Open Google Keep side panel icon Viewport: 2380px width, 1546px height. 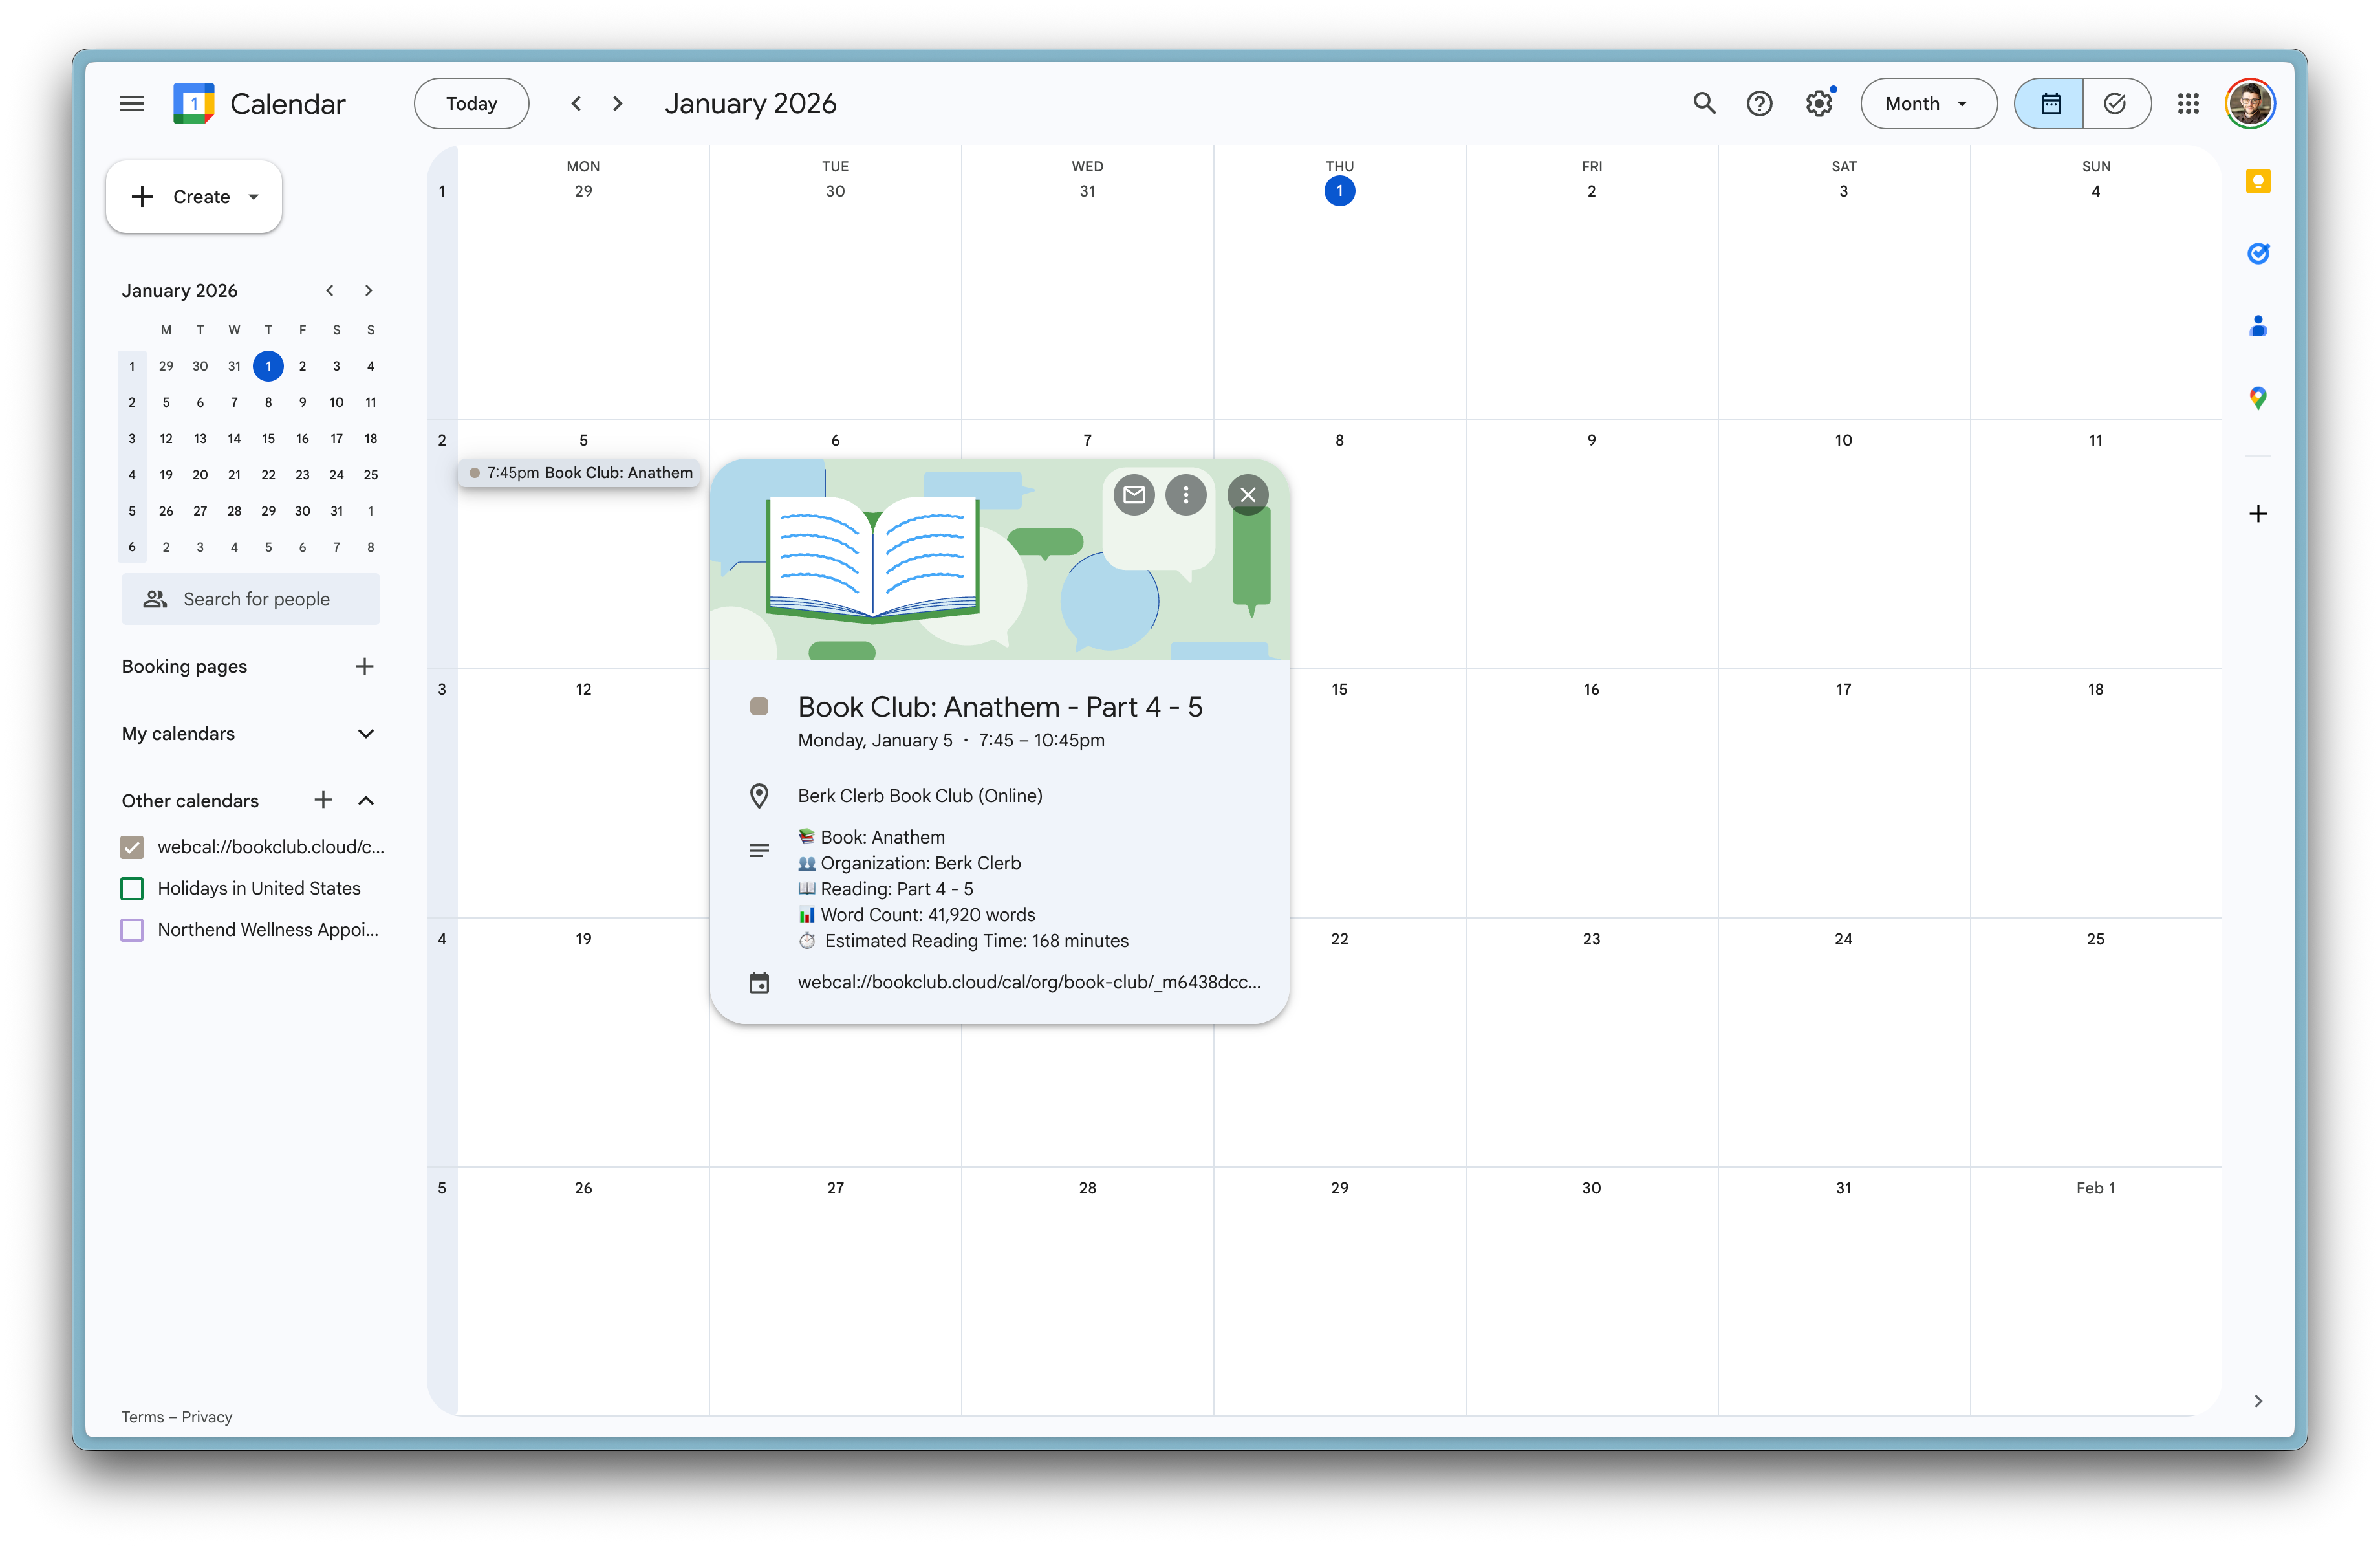(x=2257, y=181)
